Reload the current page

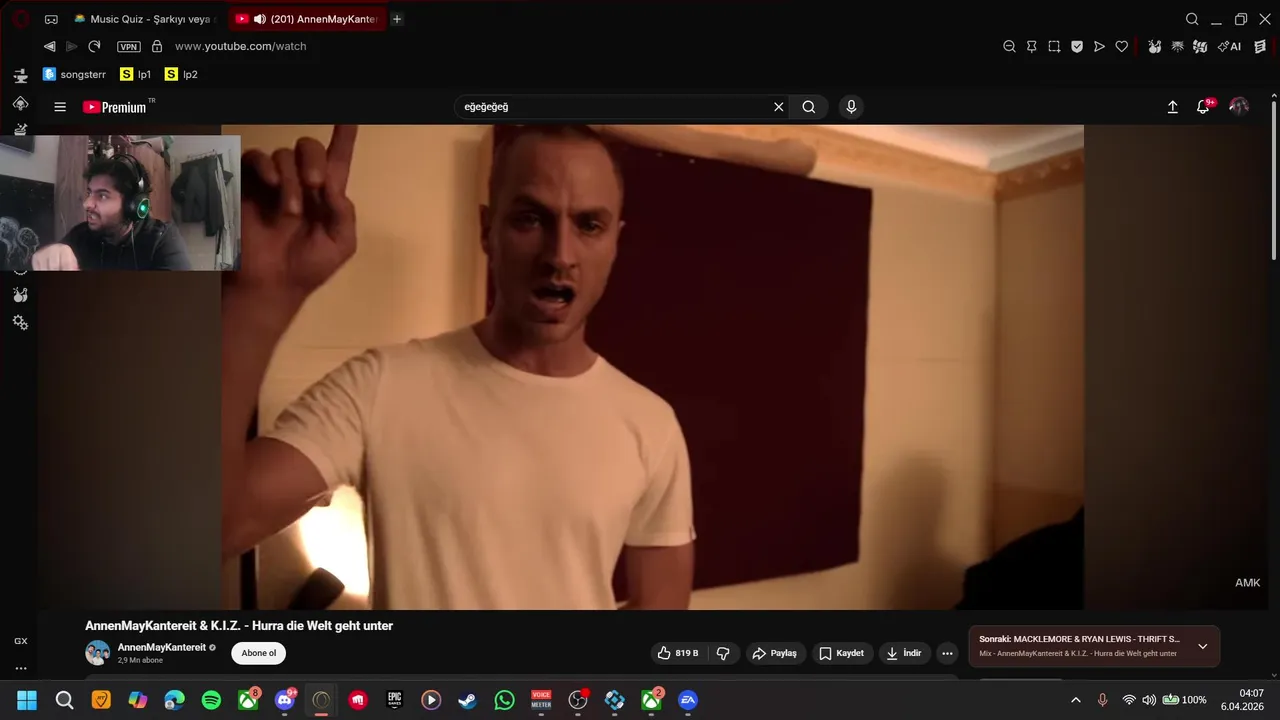(x=94, y=46)
